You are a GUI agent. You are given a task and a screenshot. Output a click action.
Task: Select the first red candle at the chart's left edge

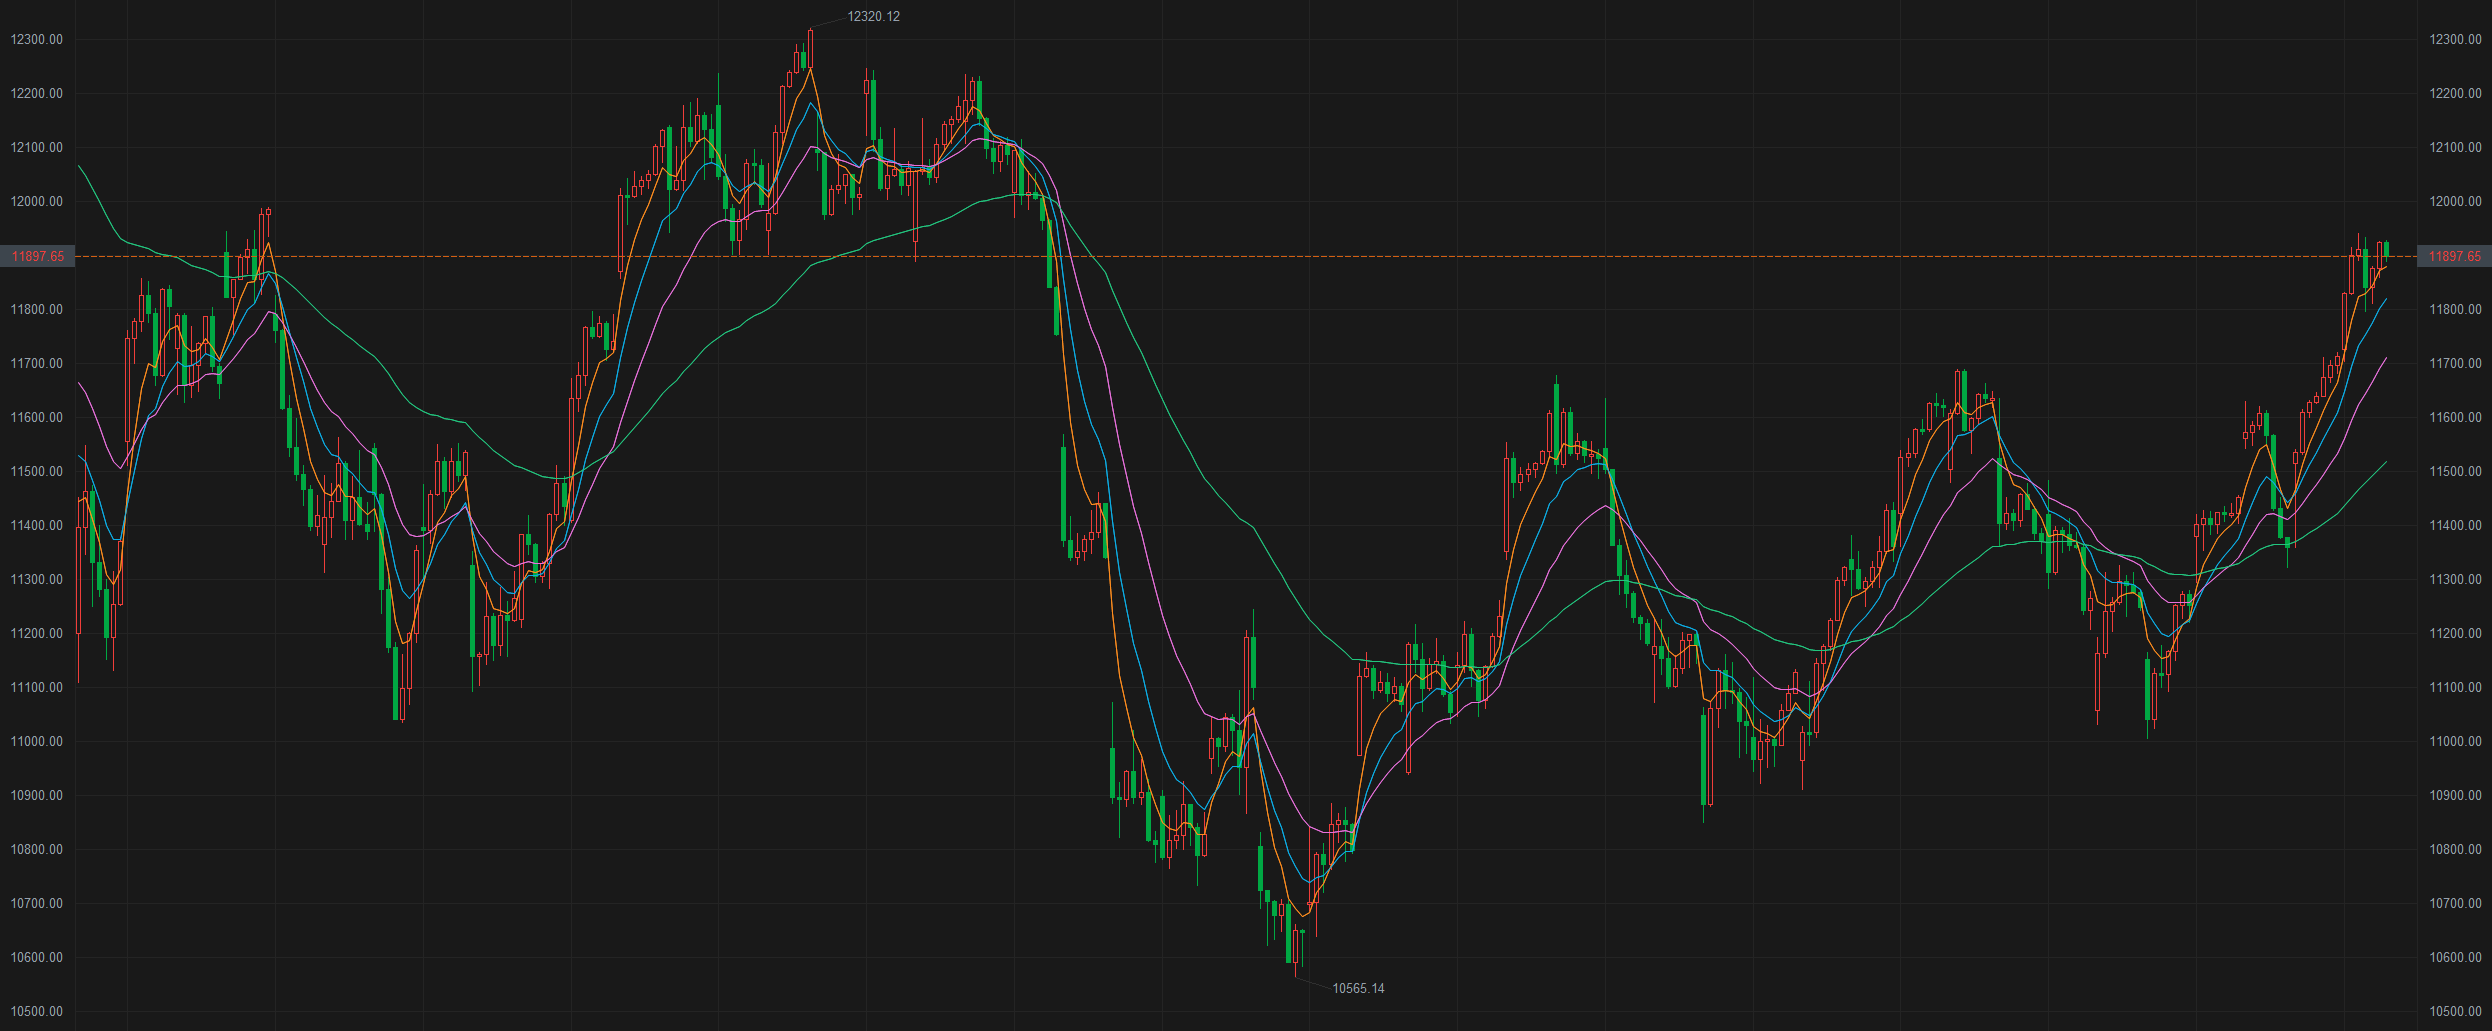(x=79, y=580)
